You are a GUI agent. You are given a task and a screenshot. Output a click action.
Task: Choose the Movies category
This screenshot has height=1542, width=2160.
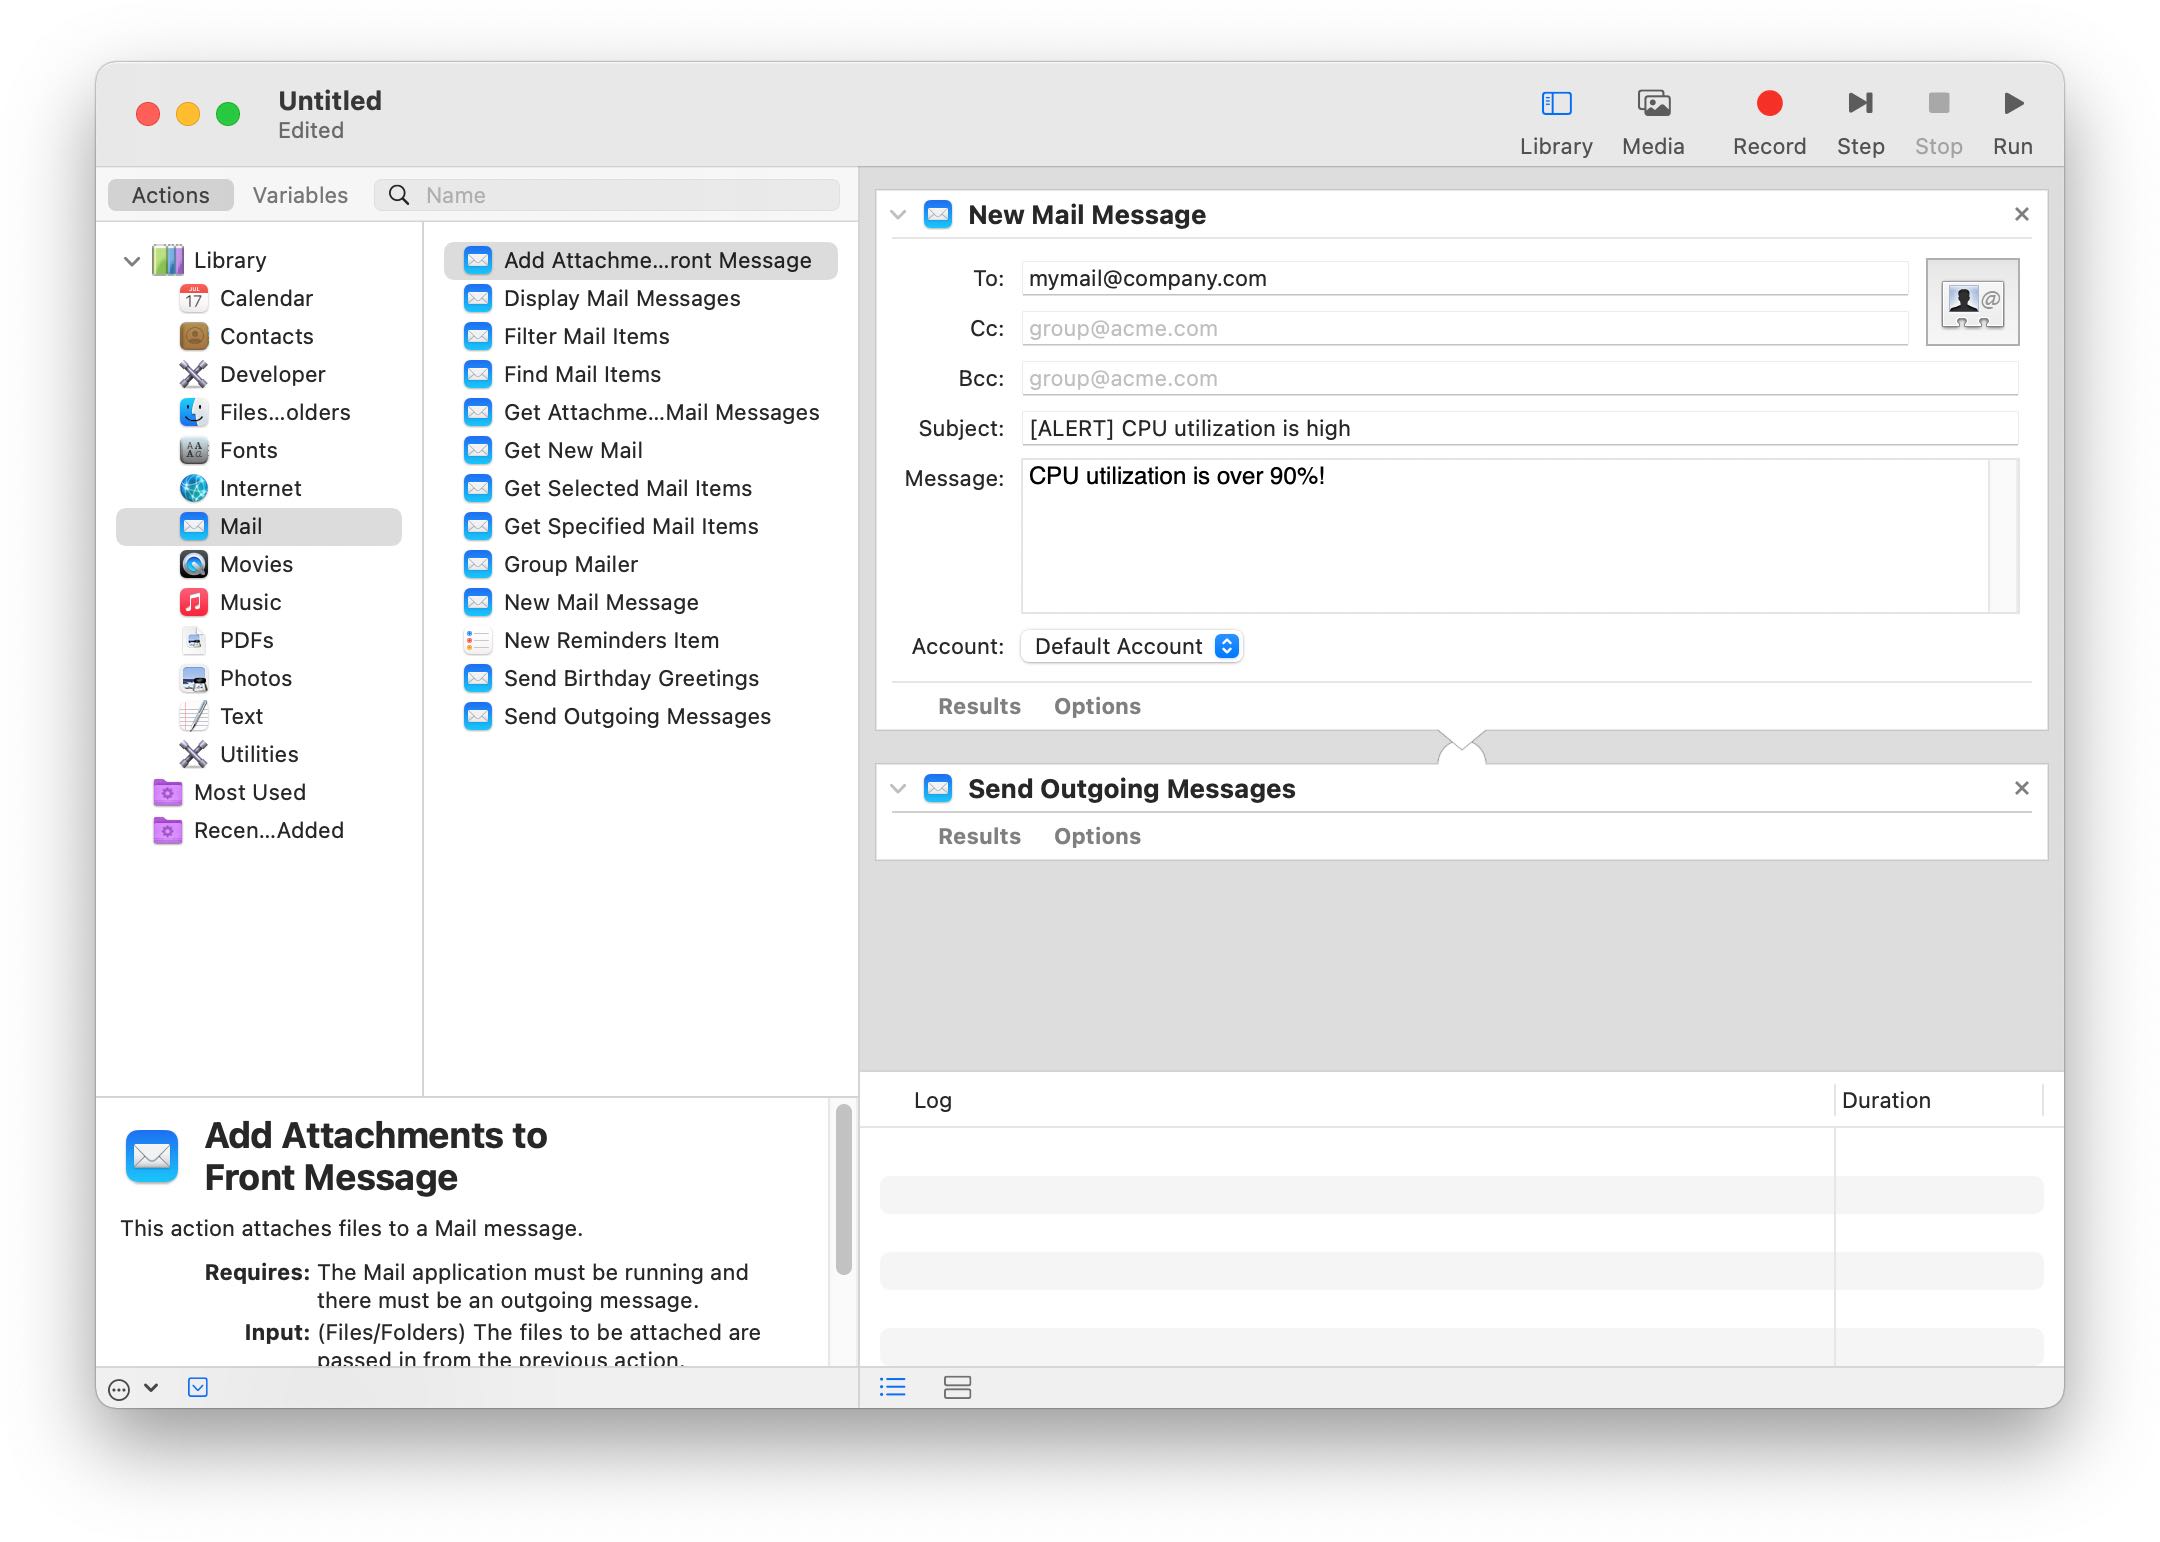(x=260, y=564)
